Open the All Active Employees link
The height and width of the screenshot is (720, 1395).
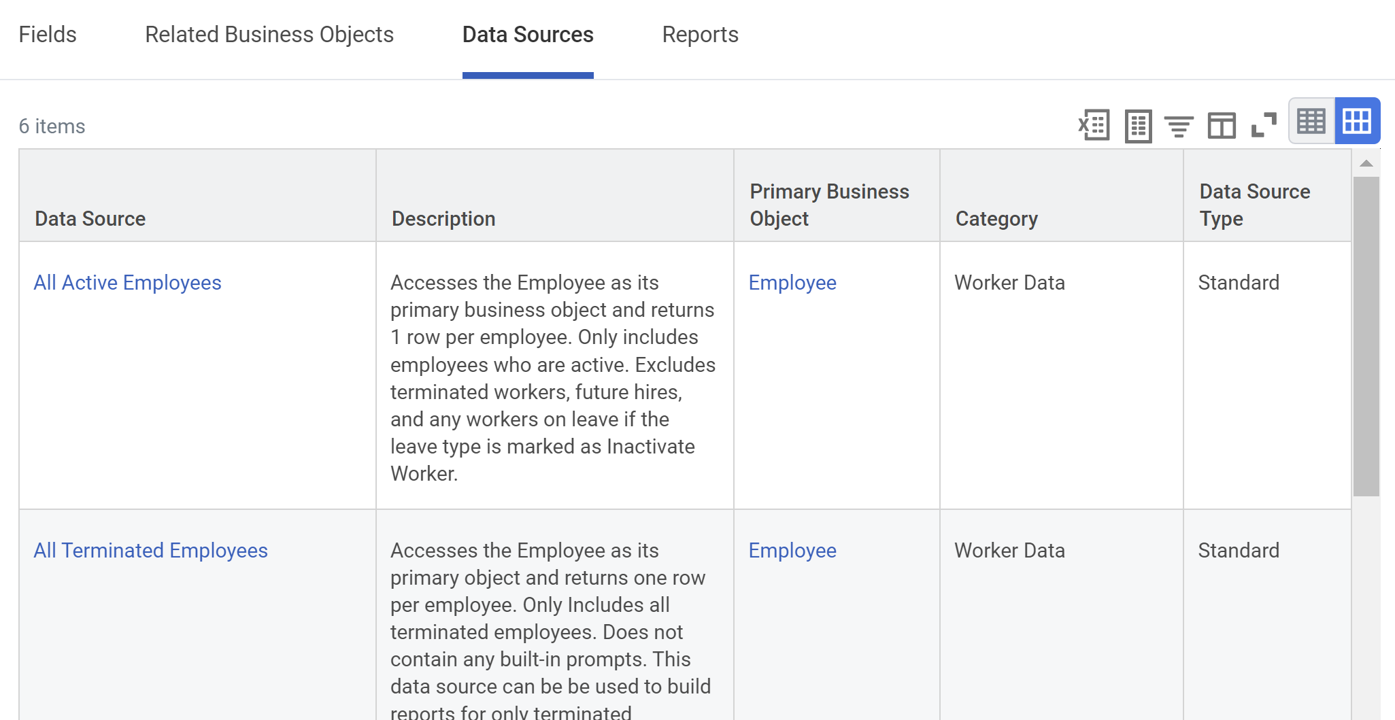click(127, 283)
